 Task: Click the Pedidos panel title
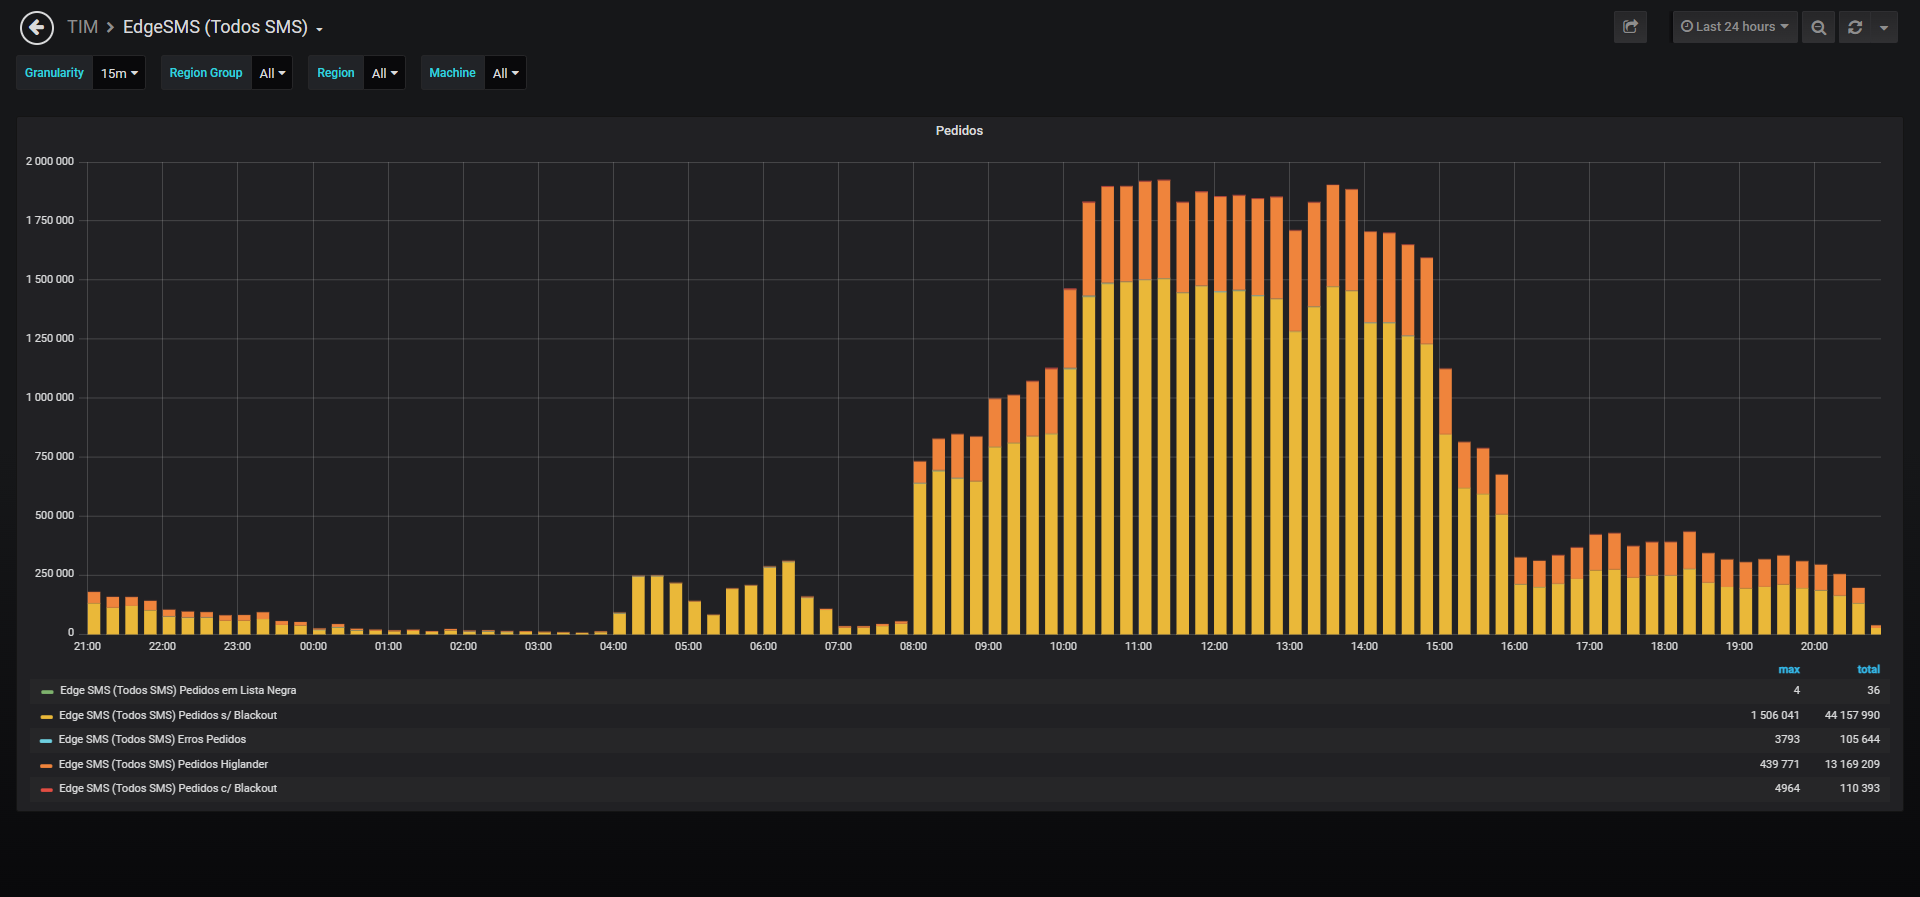pyautogui.click(x=959, y=131)
